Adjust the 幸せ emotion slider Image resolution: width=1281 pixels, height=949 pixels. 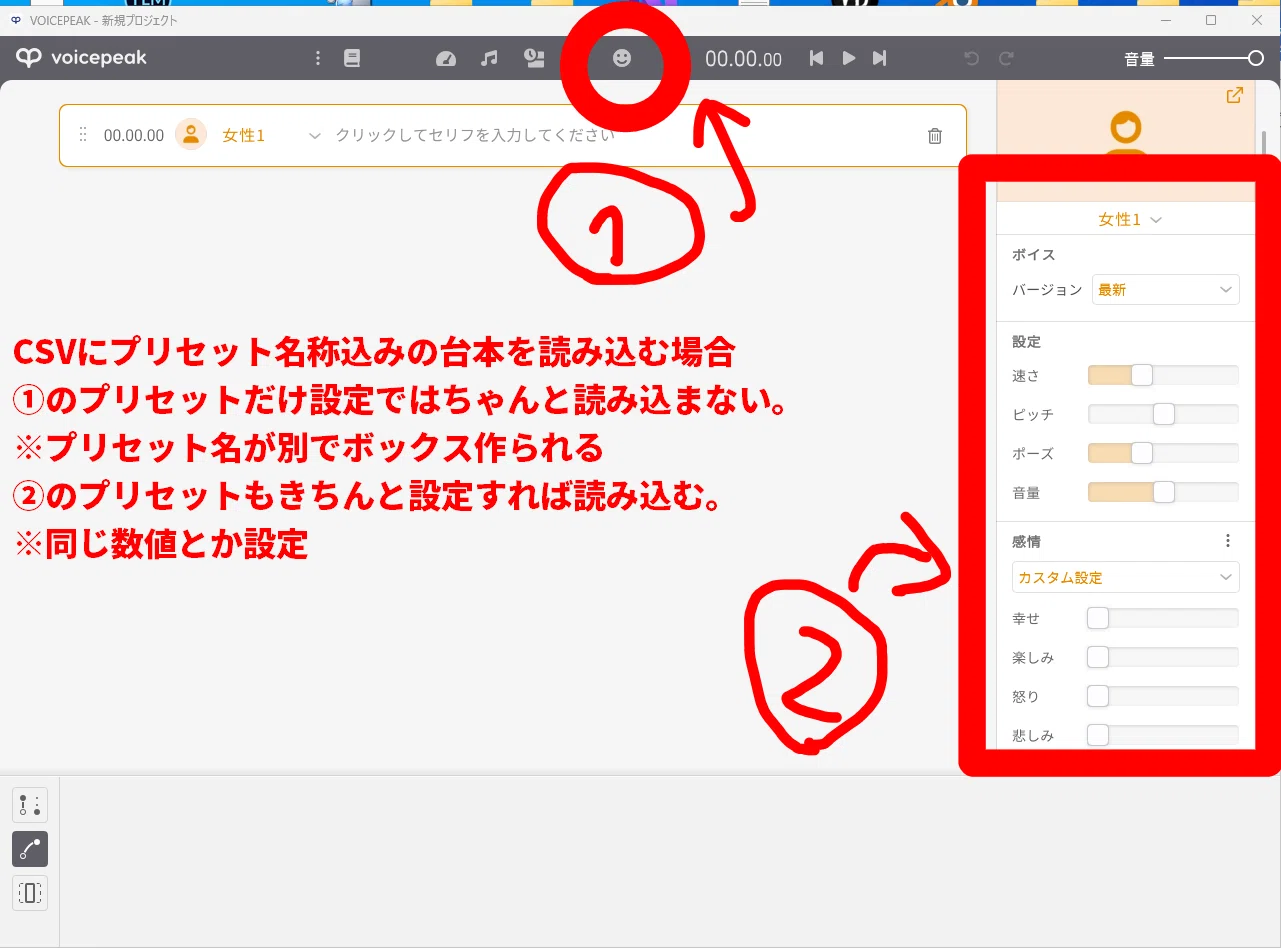point(1163,618)
